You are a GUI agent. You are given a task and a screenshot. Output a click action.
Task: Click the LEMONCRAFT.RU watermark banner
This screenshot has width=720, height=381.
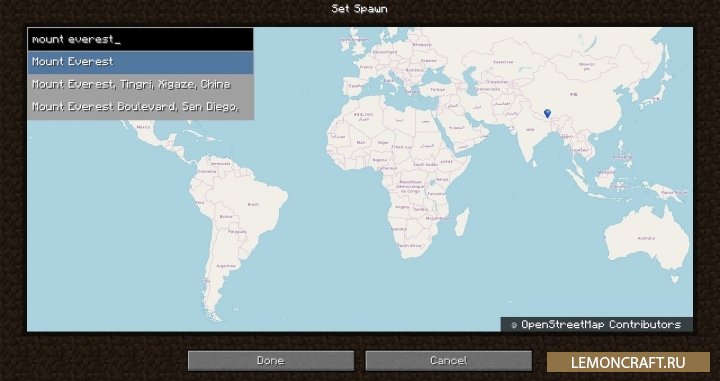(x=628, y=362)
